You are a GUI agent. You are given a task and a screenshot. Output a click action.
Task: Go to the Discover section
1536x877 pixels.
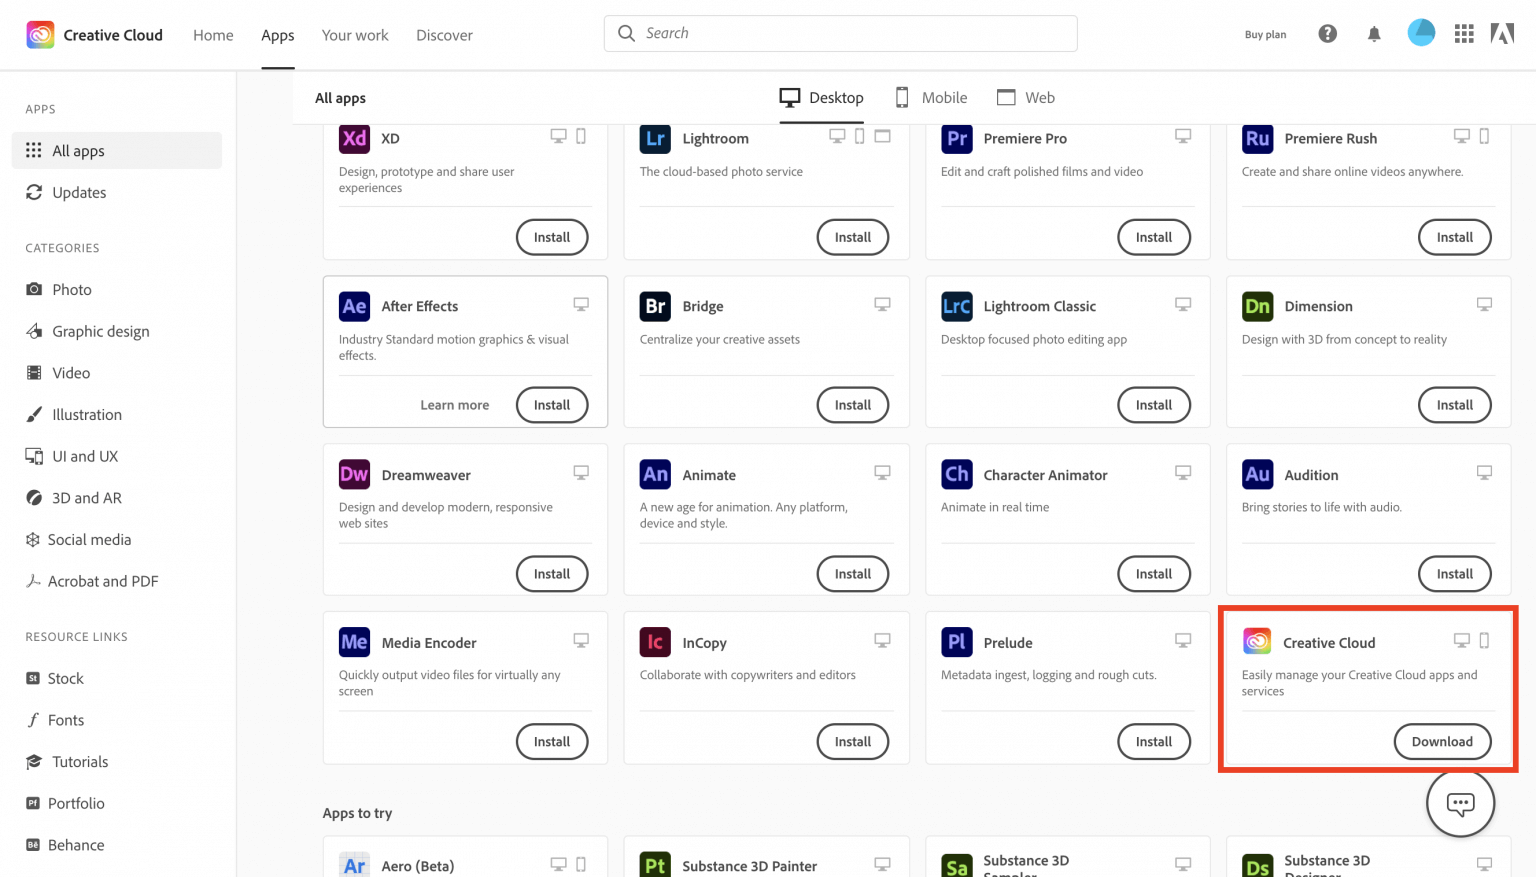(x=444, y=35)
